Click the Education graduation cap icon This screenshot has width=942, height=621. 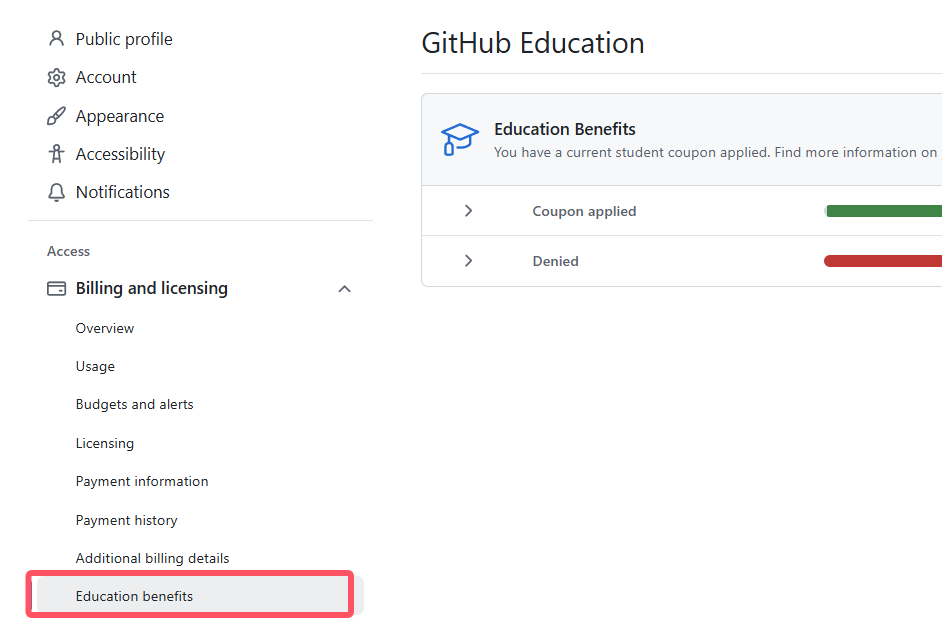click(x=460, y=139)
